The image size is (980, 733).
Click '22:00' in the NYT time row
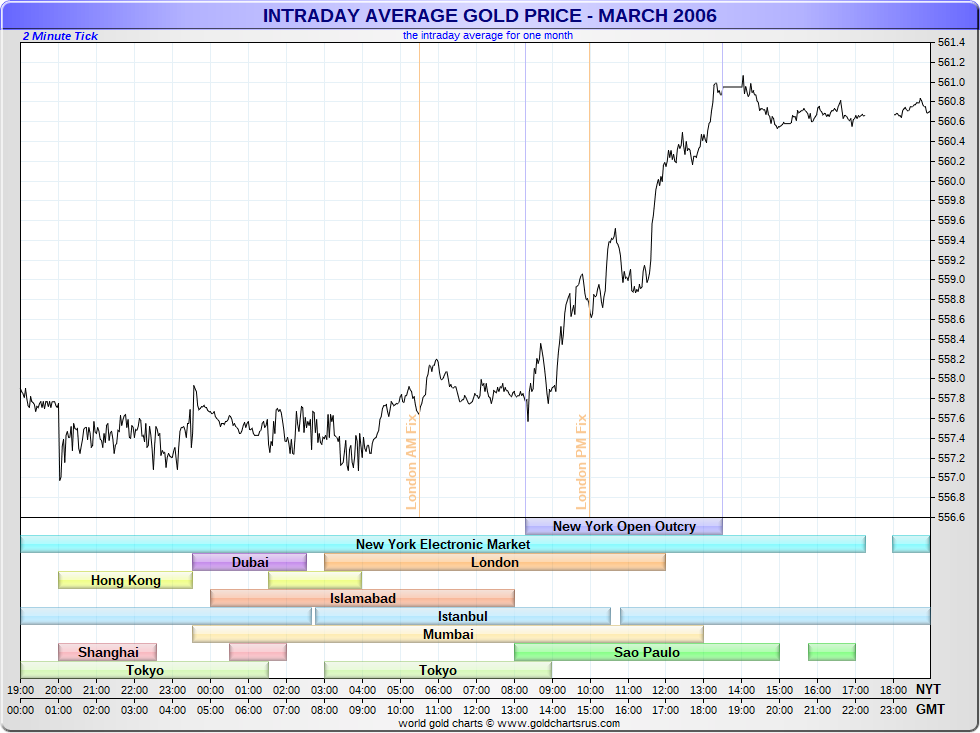tap(134, 691)
